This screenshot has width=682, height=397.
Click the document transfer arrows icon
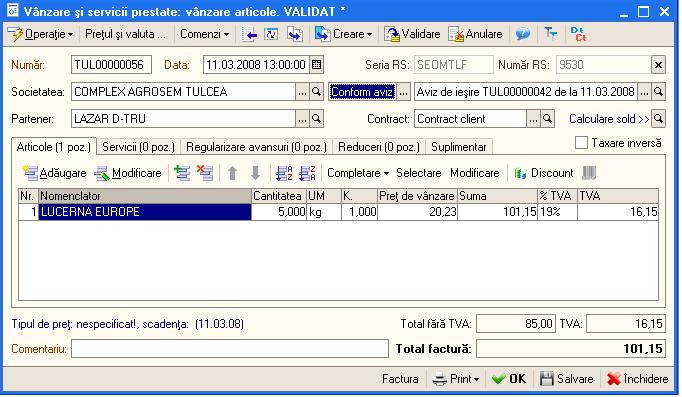point(295,34)
